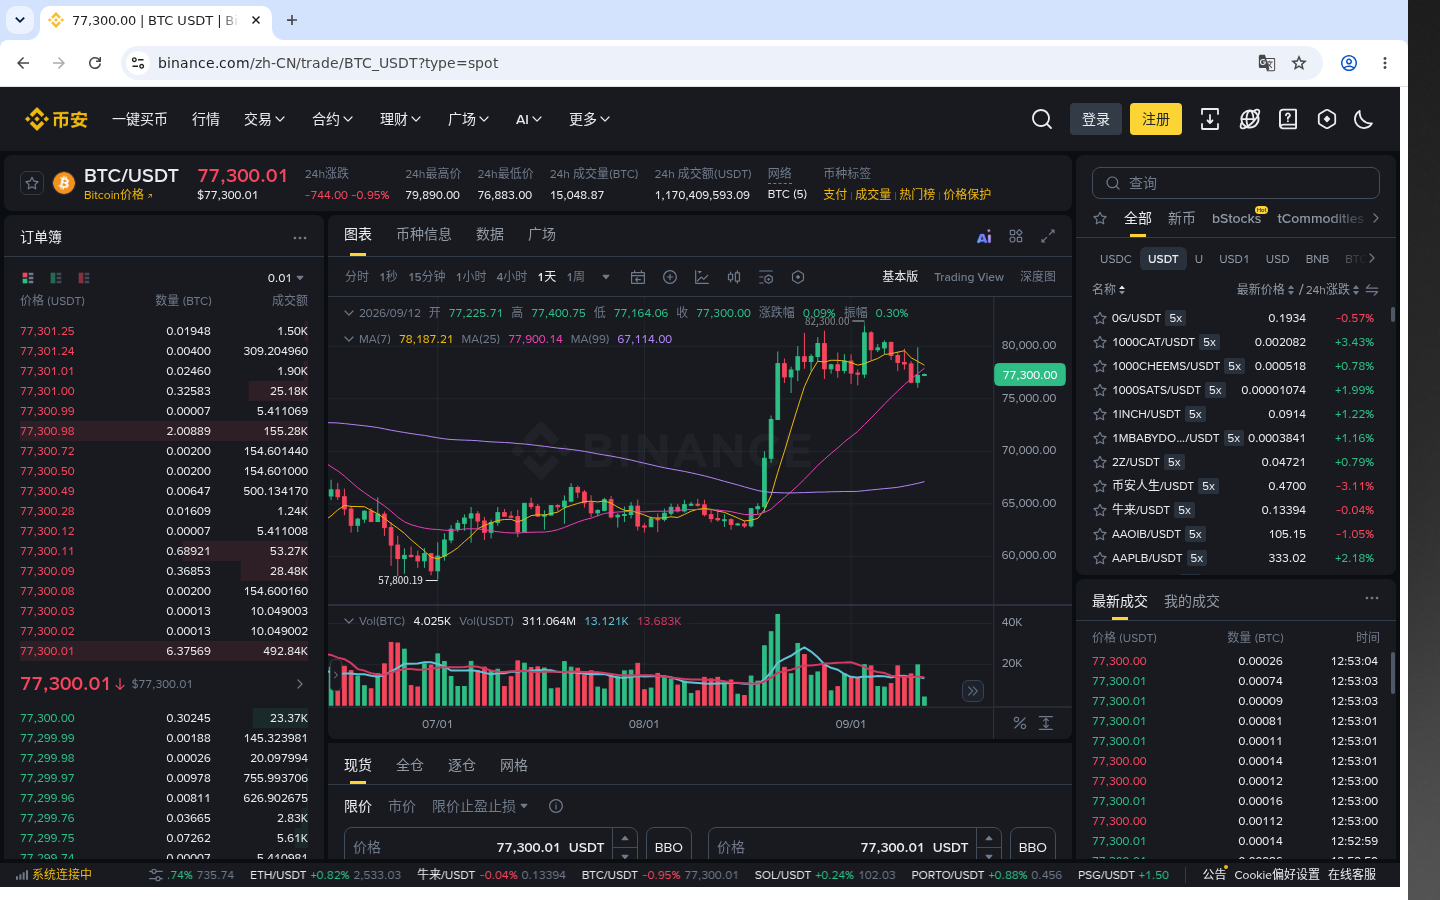Image resolution: width=1440 pixels, height=900 pixels.
Task: Open the order book 0.01 precision dropdown
Action: tap(286, 278)
